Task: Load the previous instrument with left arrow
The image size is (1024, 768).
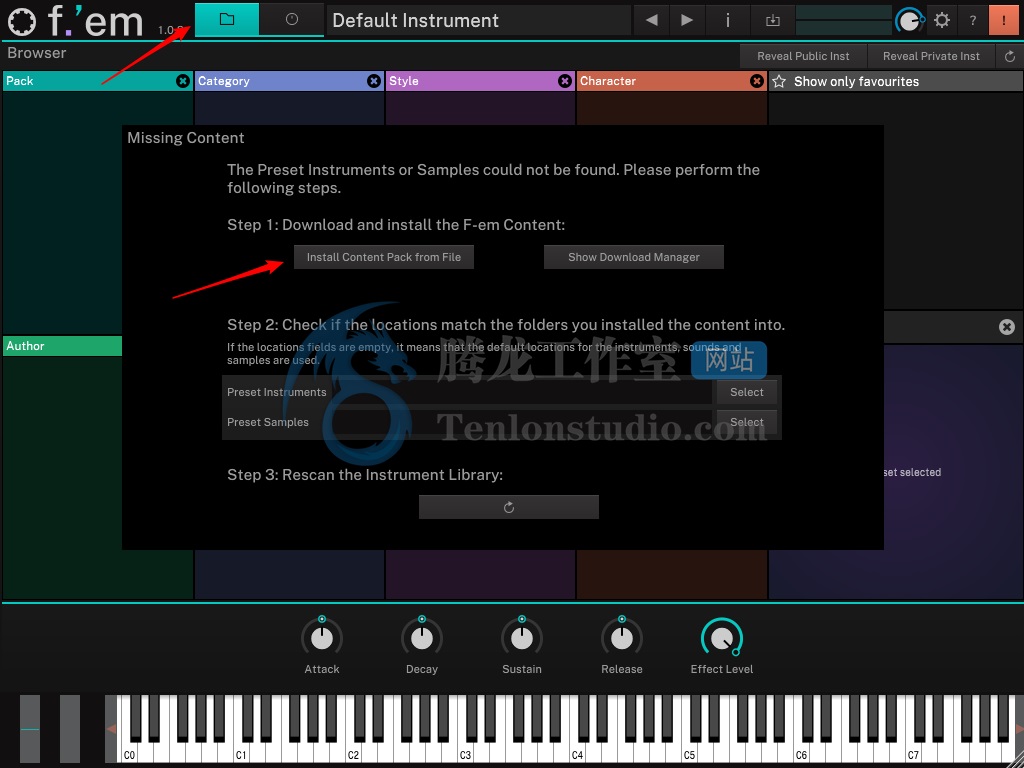Action: pyautogui.click(x=651, y=20)
